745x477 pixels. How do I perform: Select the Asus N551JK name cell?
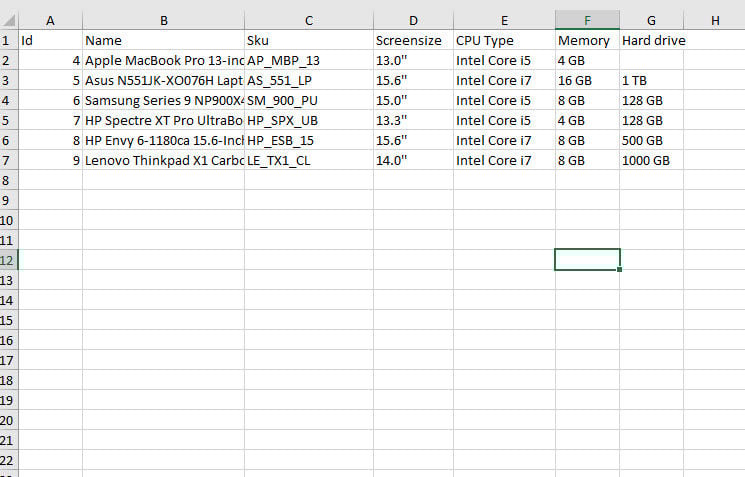tap(163, 80)
